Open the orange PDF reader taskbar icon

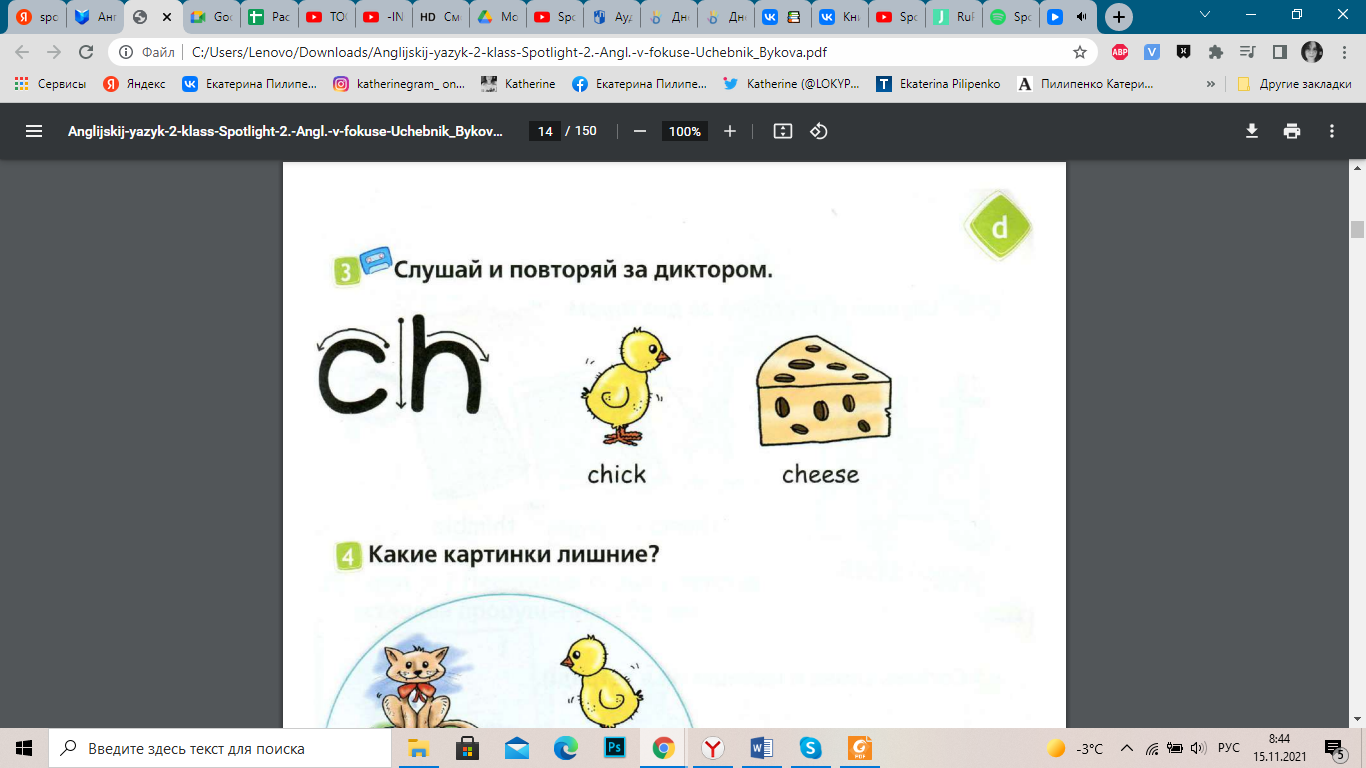(x=859, y=748)
